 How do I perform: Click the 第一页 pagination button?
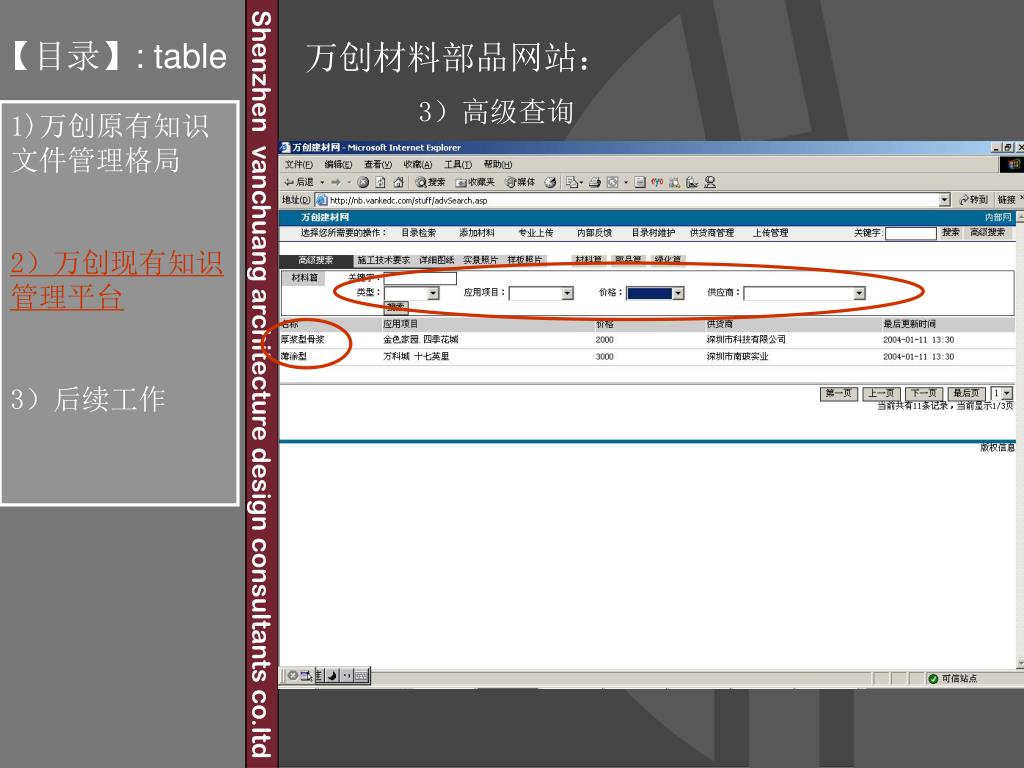tap(839, 393)
